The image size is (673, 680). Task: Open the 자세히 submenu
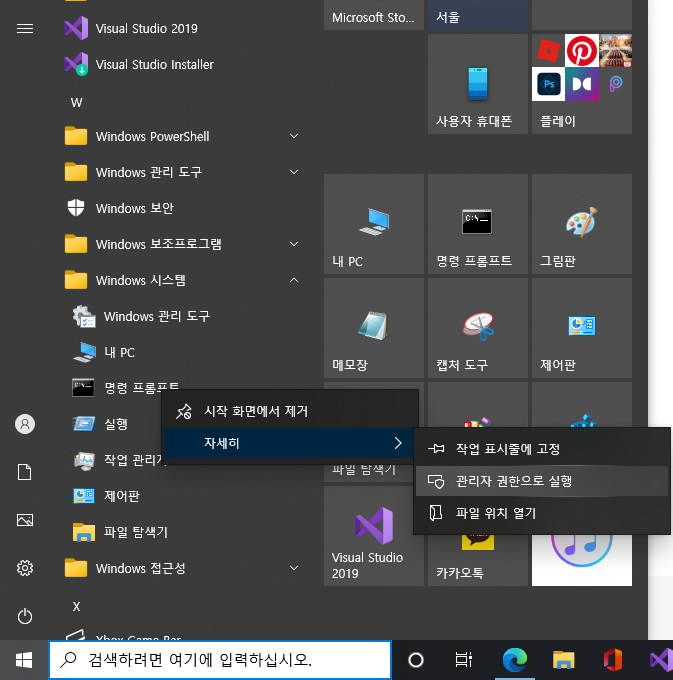[x=289, y=443]
